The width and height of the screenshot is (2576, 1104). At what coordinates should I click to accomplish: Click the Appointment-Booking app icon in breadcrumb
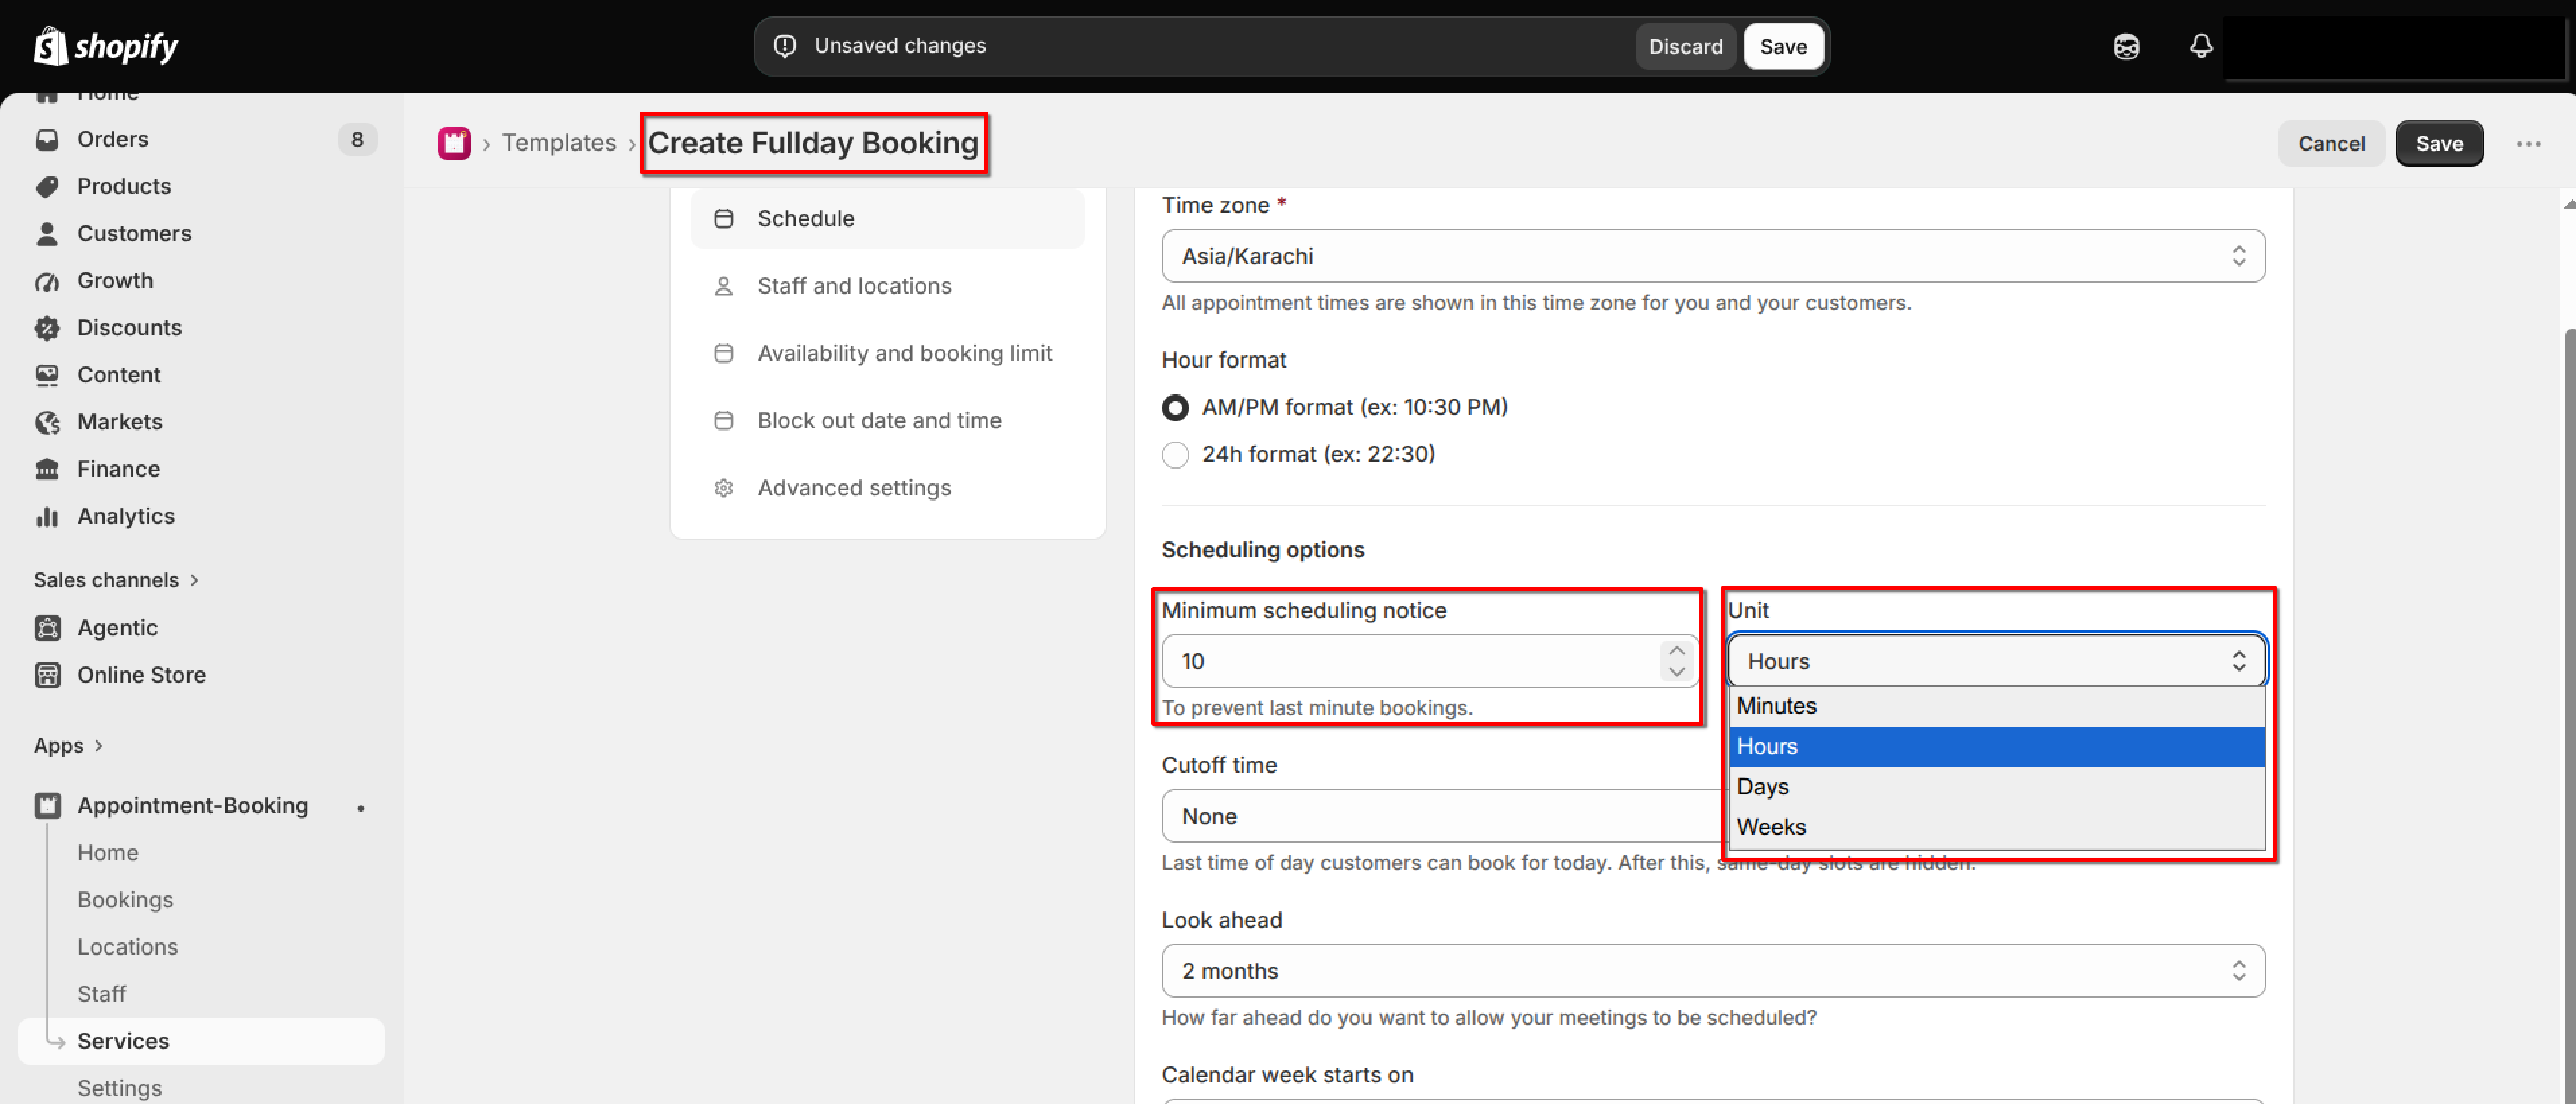454,143
